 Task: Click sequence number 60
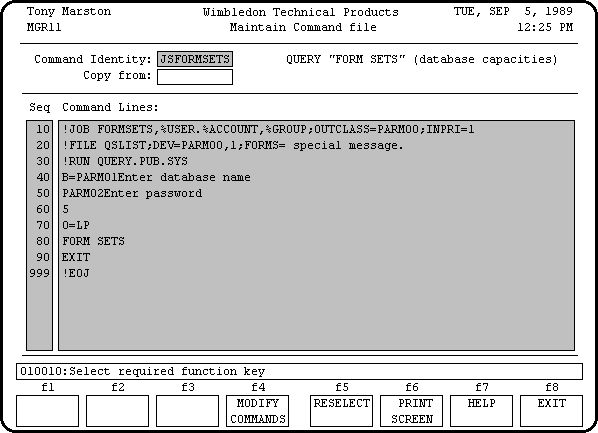click(43, 209)
